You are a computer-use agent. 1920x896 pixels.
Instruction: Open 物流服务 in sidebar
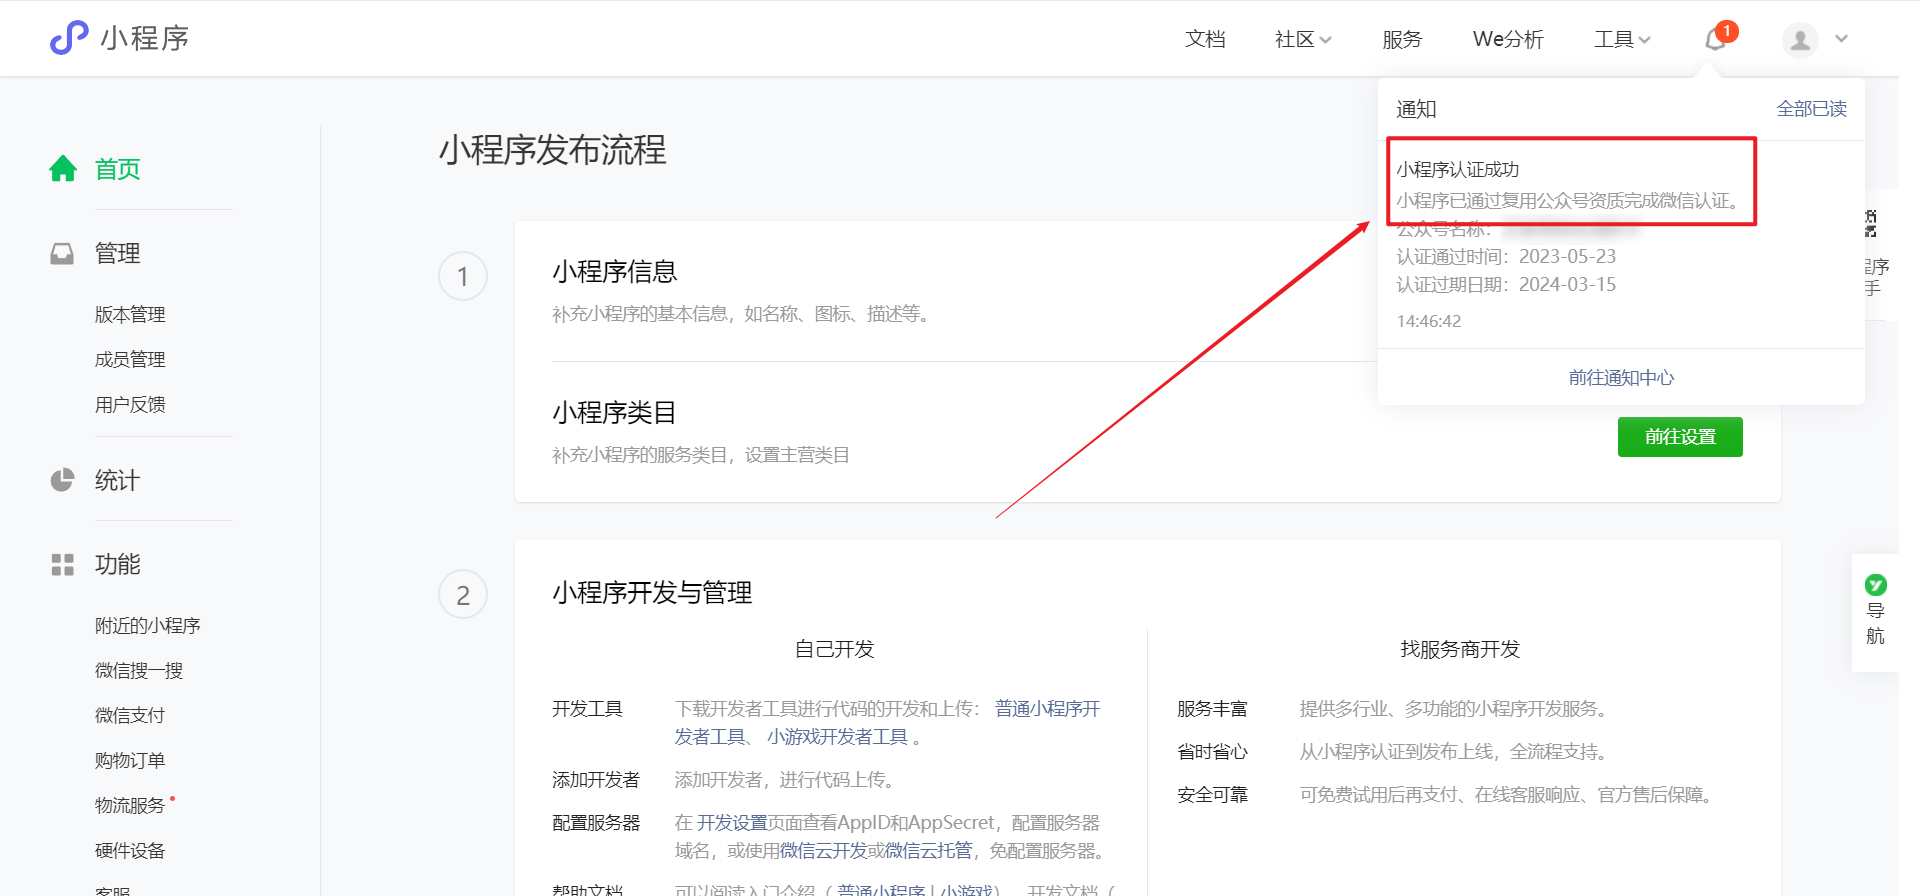(x=130, y=805)
